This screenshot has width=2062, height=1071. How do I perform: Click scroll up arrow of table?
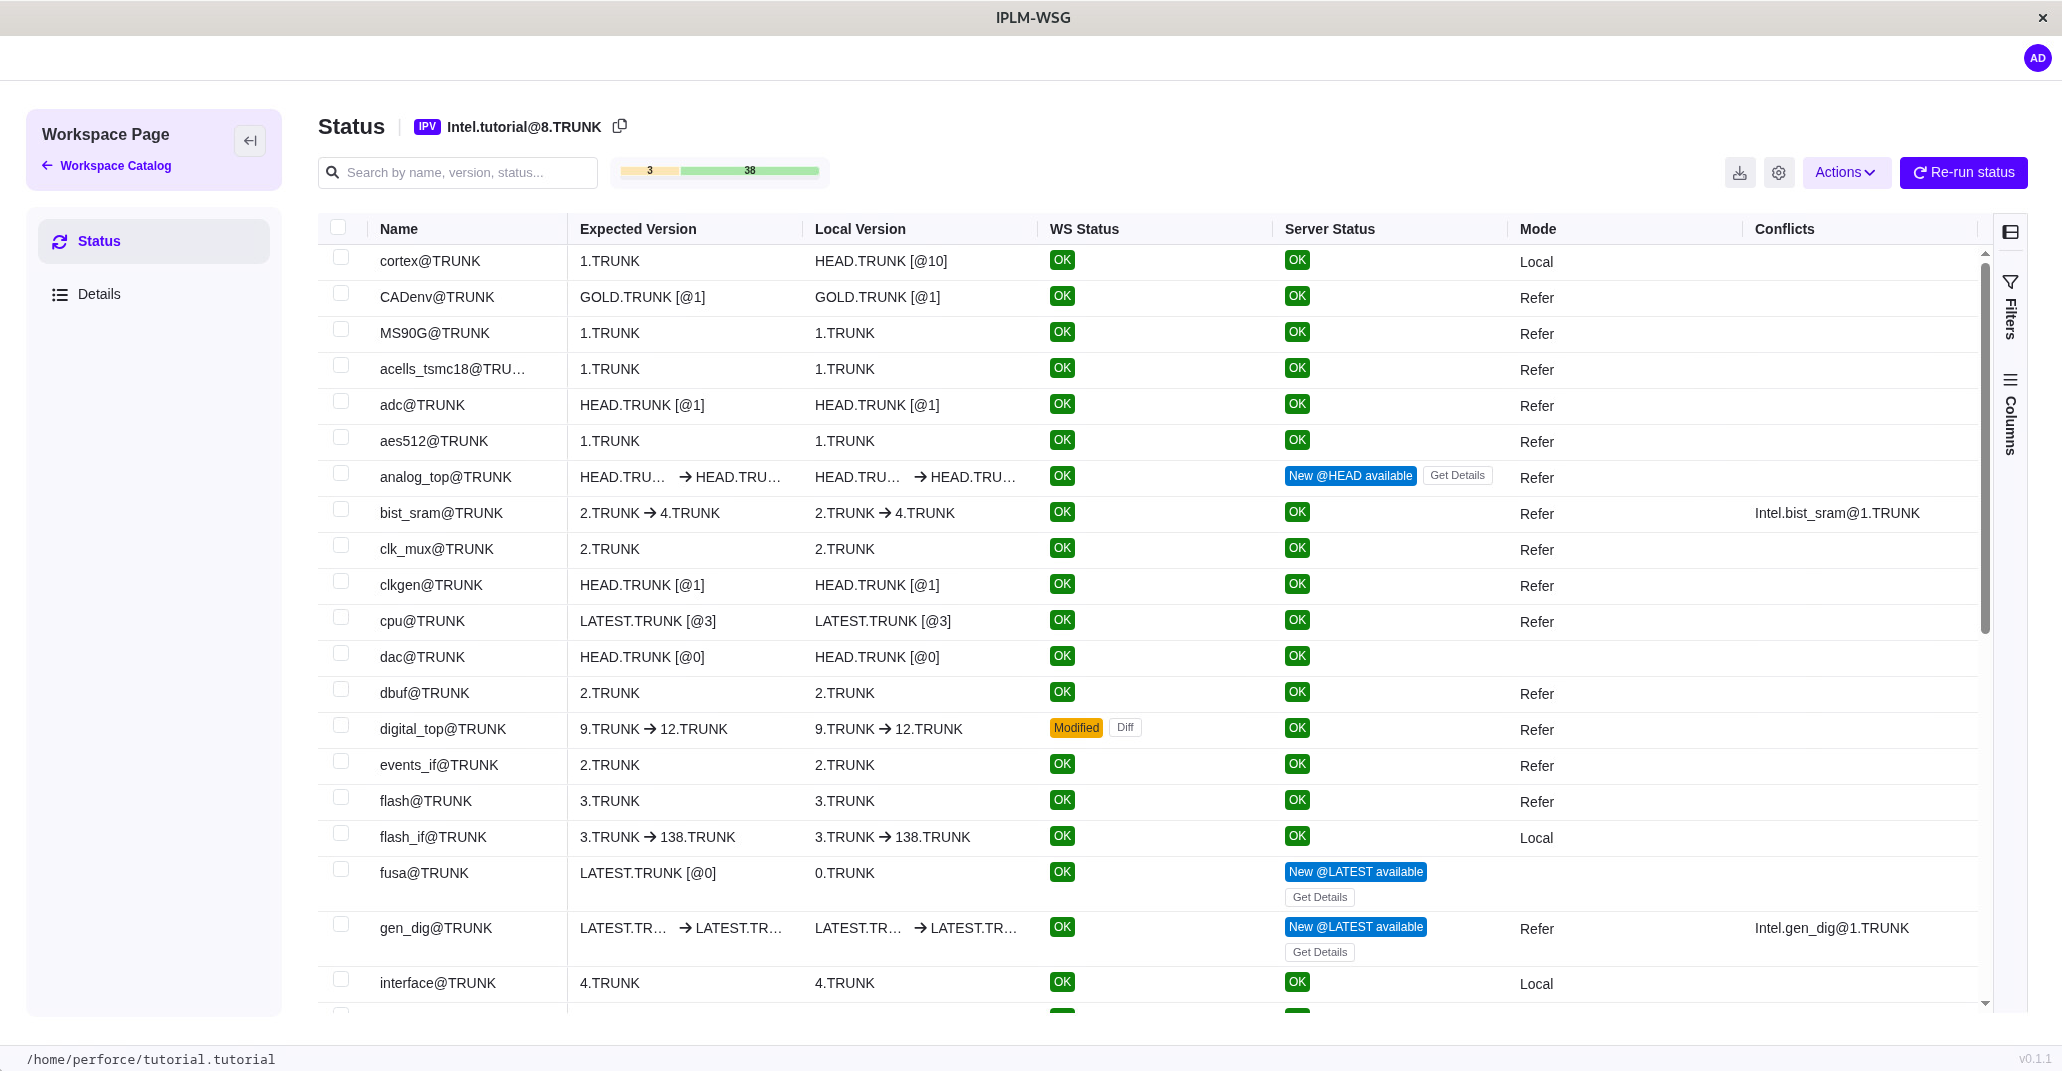[x=1985, y=254]
